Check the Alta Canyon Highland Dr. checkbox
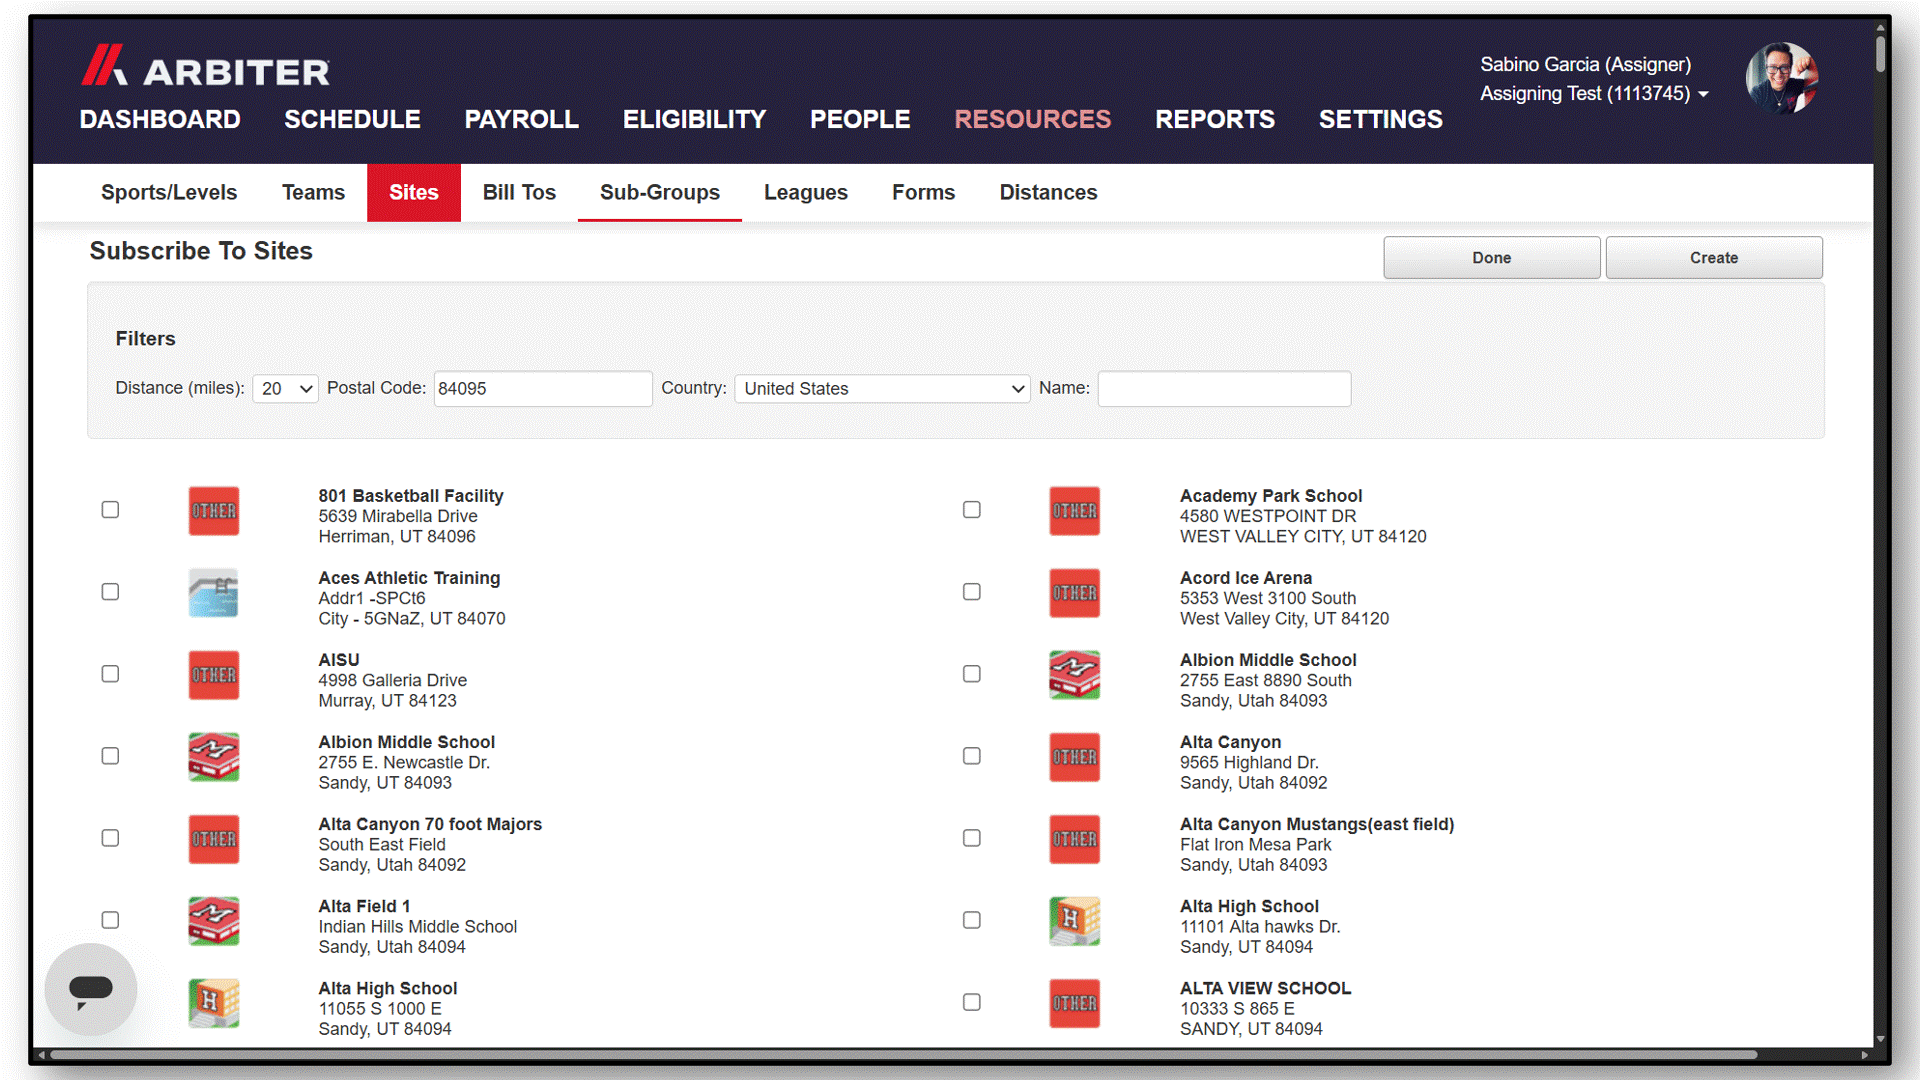This screenshot has width=1920, height=1080. coord(972,756)
